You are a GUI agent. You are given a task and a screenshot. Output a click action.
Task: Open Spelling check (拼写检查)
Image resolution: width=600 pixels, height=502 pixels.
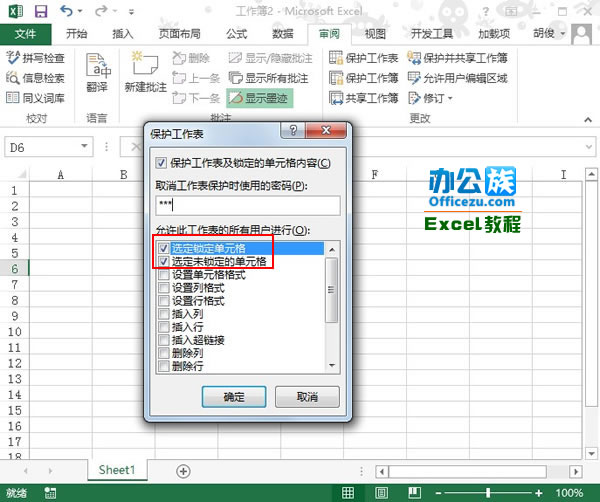35,58
